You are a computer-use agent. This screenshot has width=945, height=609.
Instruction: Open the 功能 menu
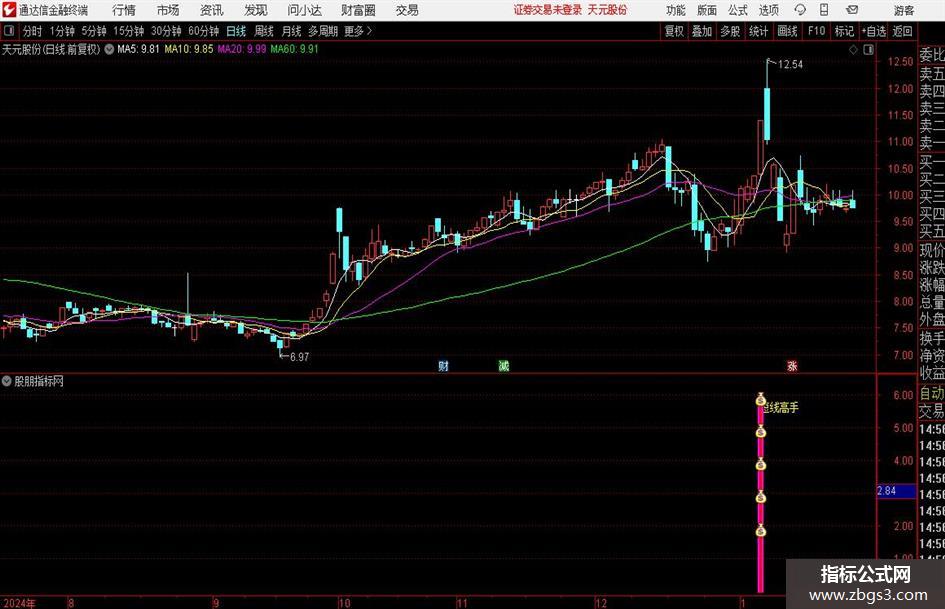[676, 10]
